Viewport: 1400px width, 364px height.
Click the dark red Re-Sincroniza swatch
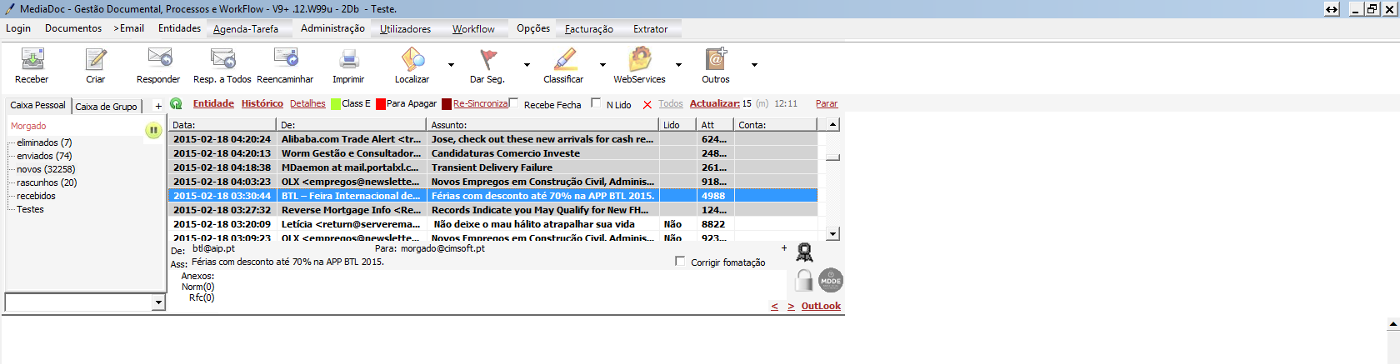pyautogui.click(x=447, y=103)
